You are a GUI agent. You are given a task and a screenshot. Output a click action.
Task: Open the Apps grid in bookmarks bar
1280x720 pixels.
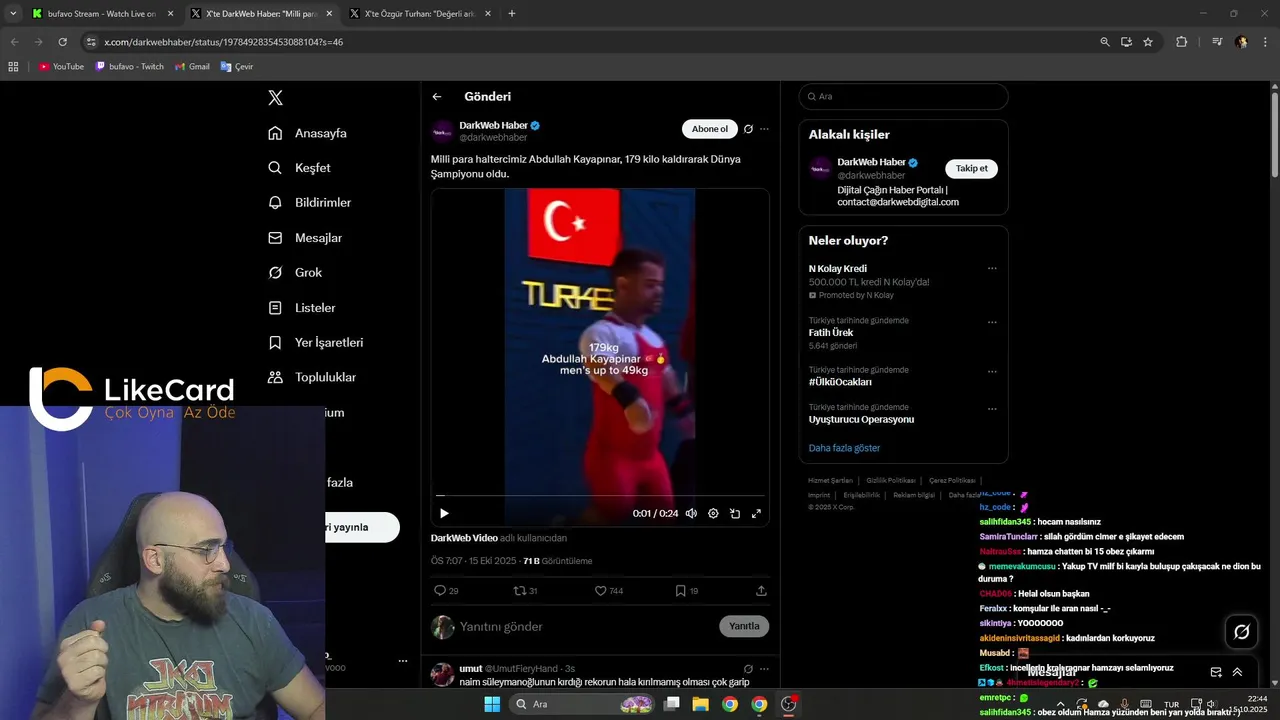pos(13,67)
